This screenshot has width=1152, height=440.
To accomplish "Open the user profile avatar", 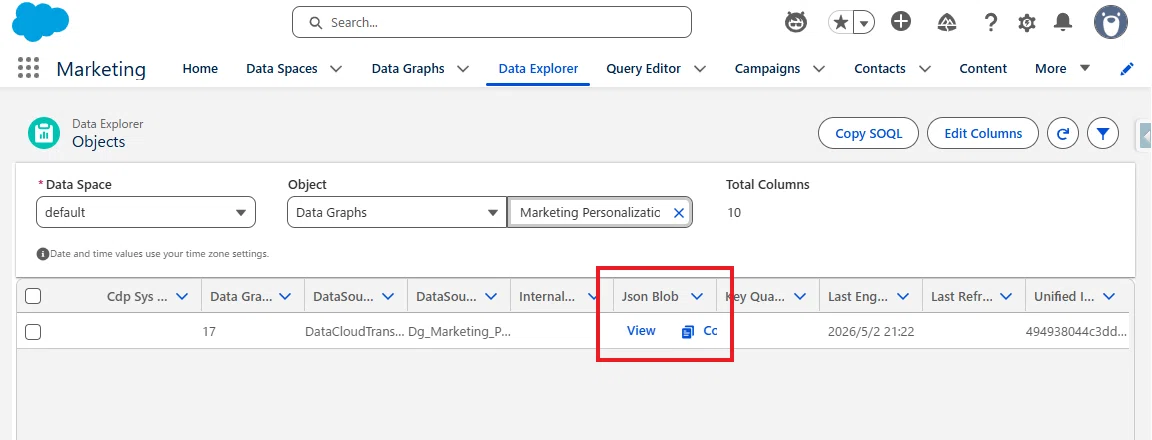I will [x=1110, y=23].
